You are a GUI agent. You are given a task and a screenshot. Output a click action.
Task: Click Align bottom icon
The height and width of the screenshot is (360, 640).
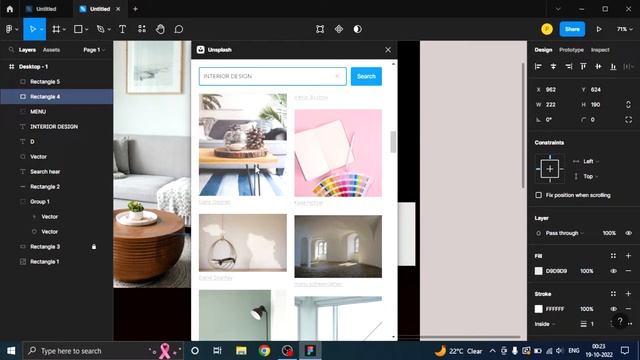tap(613, 66)
